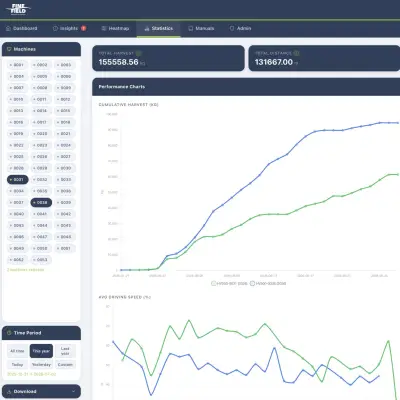Viewport: 400px width, 400px height.
Task: Deselect machine 0038 chip
Action: point(41,203)
